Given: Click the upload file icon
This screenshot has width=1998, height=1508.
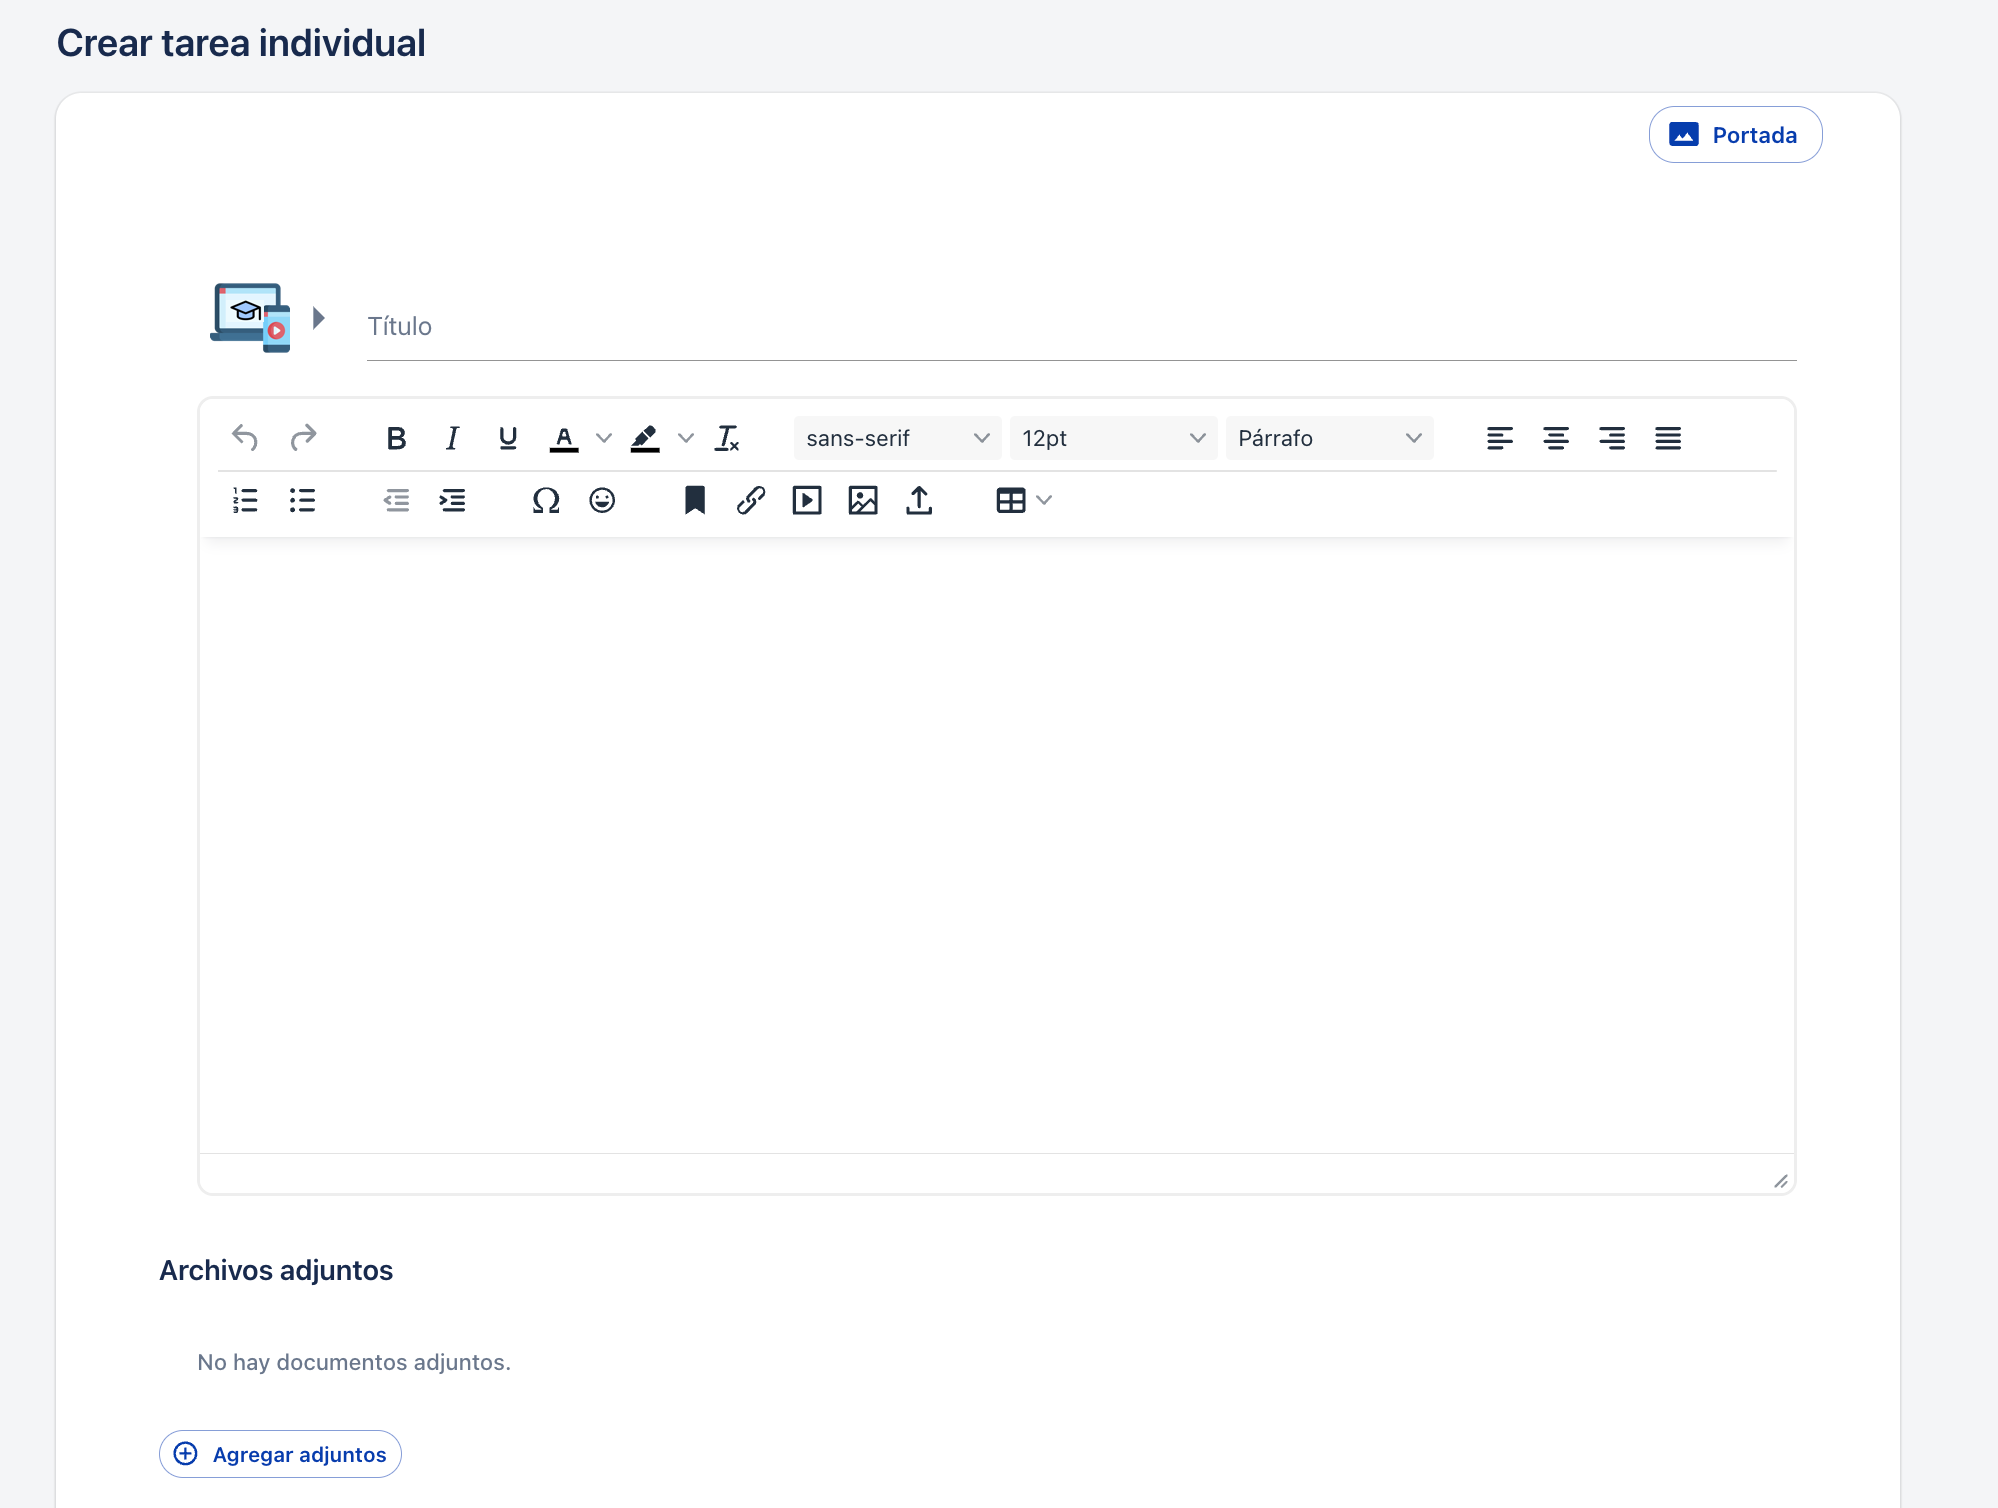Looking at the screenshot, I should [x=919, y=500].
